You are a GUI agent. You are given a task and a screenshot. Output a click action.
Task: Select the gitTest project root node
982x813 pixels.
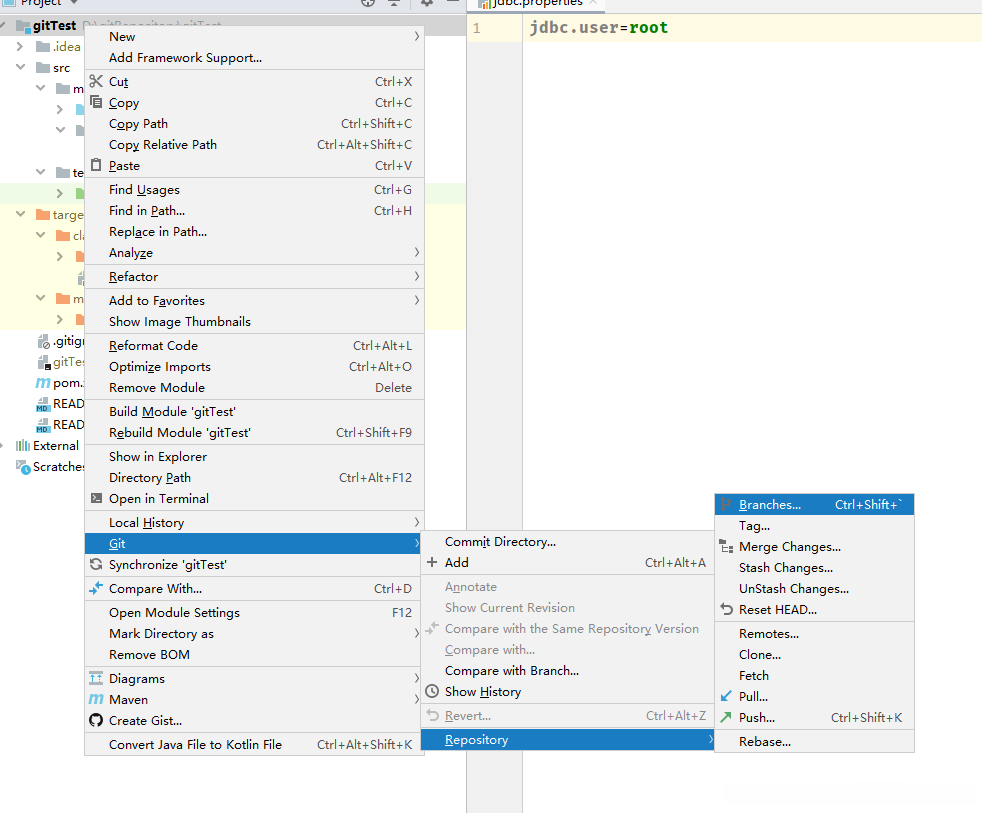tap(54, 26)
